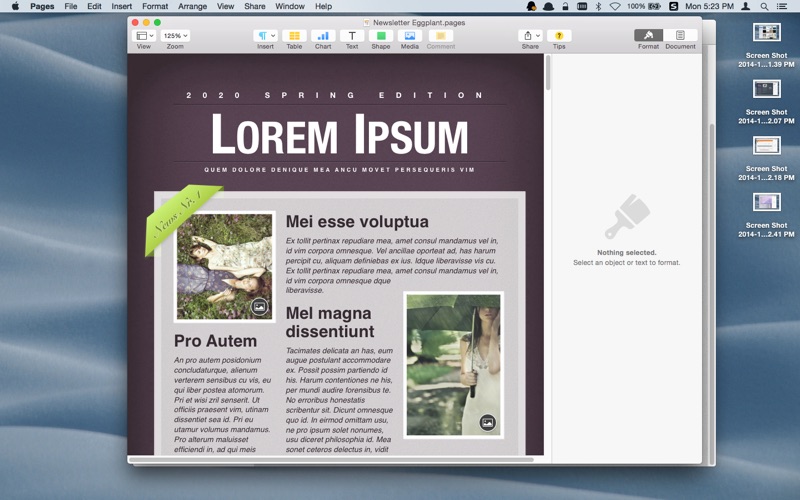Click the penguin QQ icon in menu bar
This screenshot has height=500, width=800.
point(532,6)
